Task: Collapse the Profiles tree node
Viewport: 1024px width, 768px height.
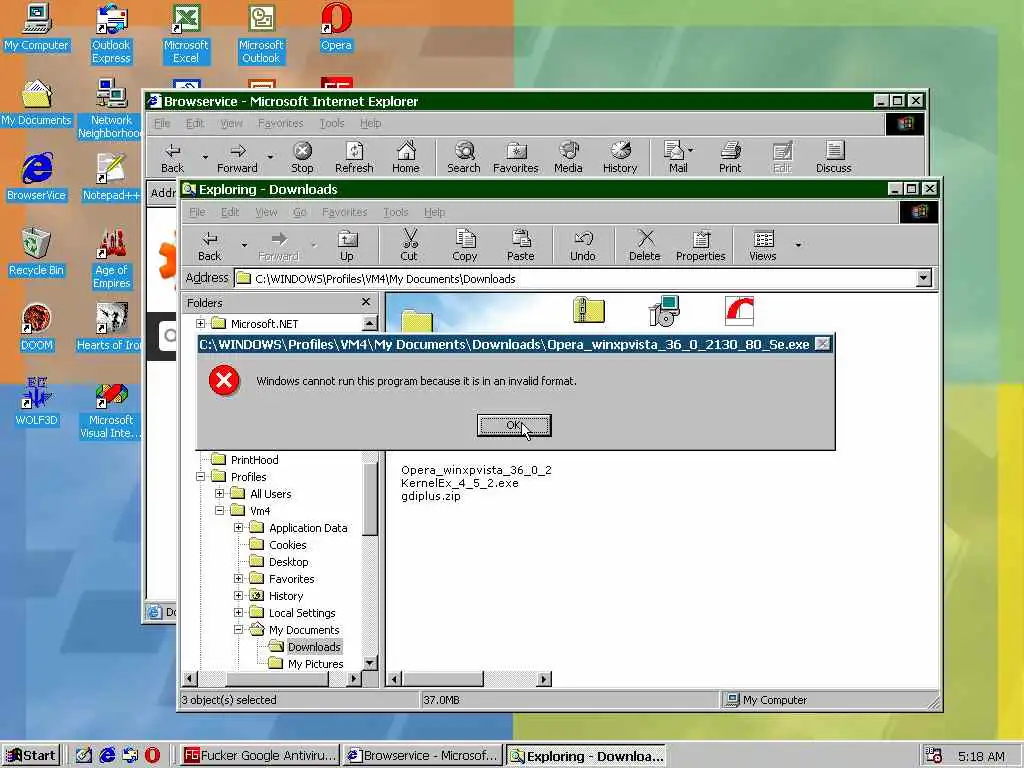Action: tap(200, 477)
